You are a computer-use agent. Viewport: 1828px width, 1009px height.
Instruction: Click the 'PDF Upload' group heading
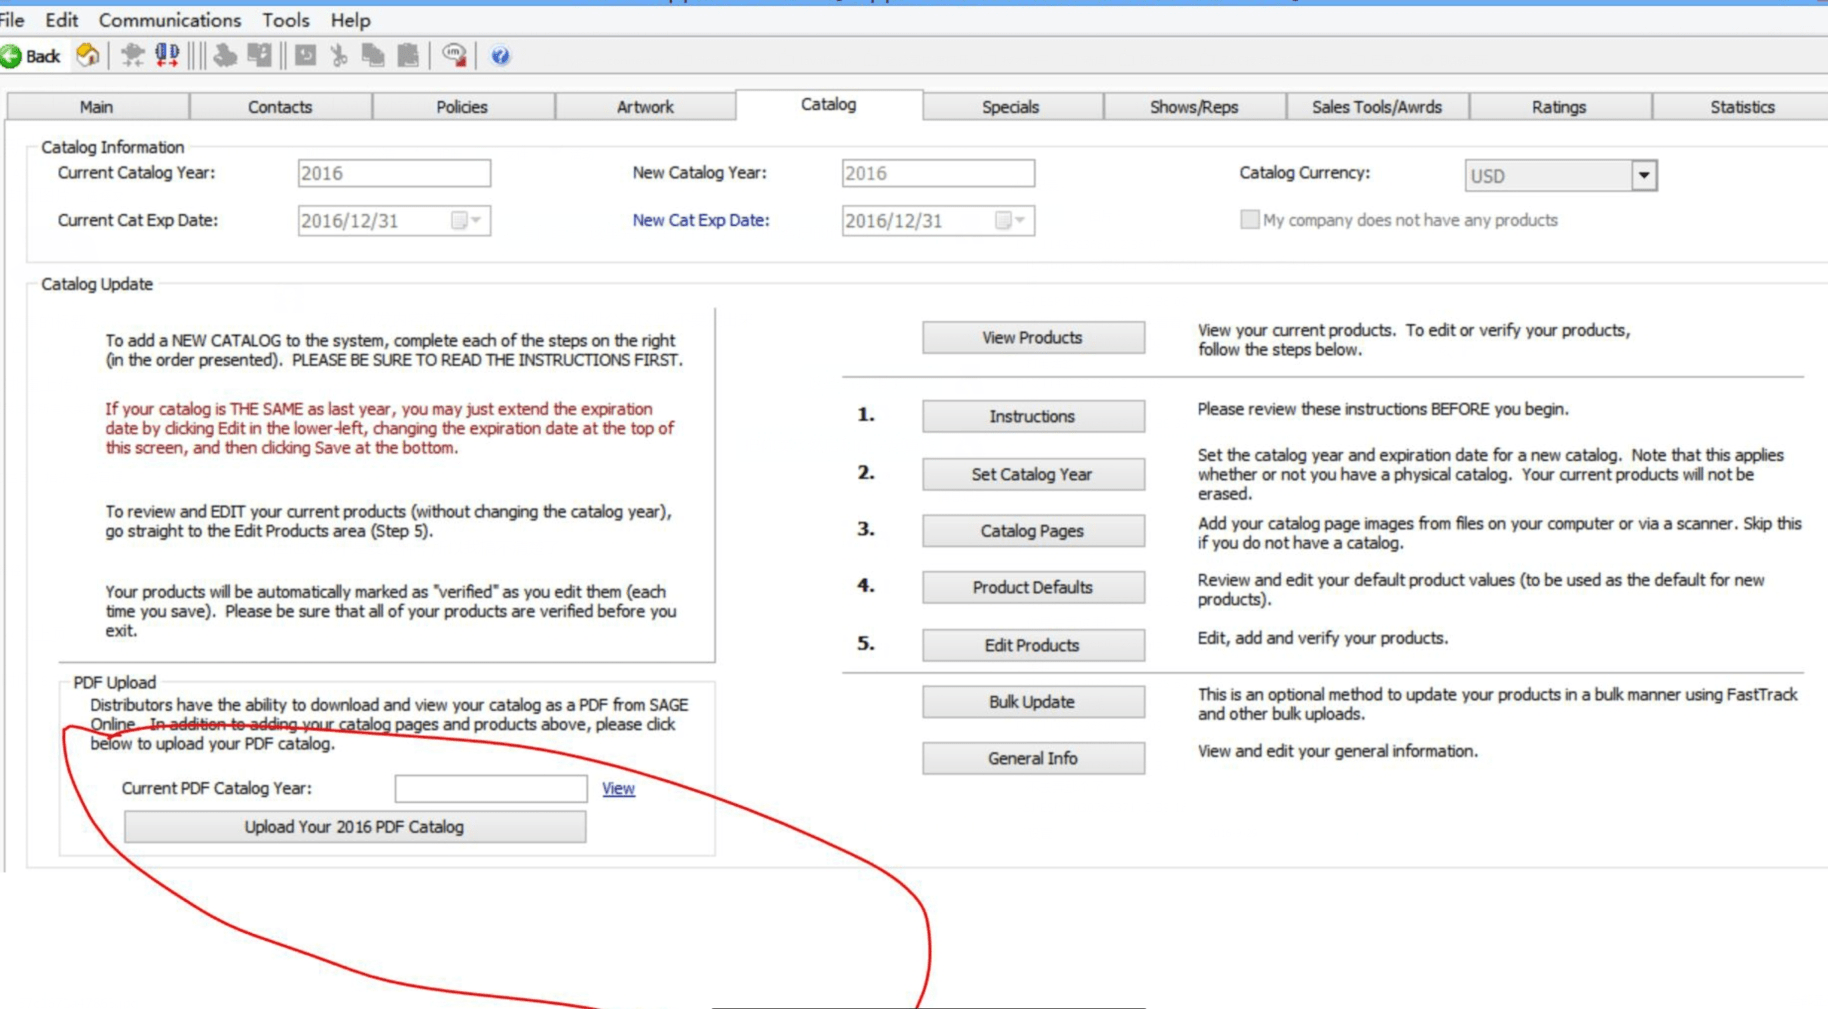coord(115,682)
